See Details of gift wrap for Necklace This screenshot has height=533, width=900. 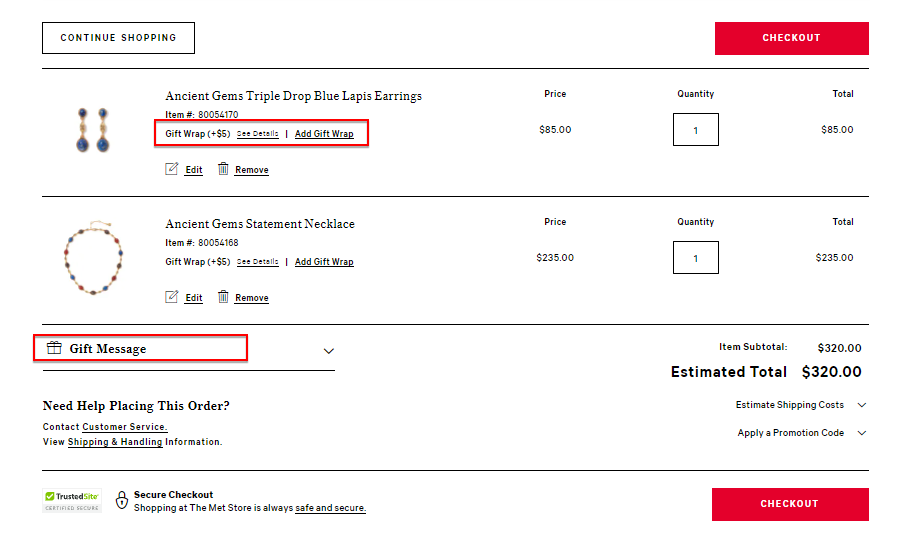tap(258, 262)
